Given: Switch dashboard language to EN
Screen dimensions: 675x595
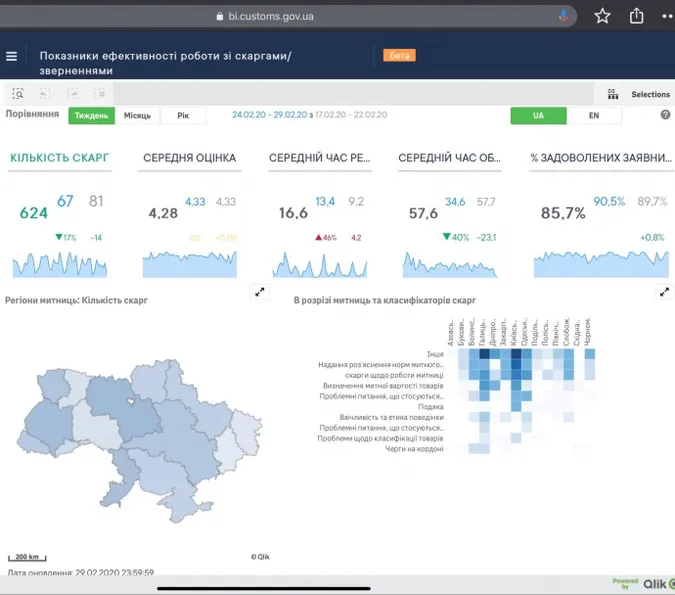Looking at the screenshot, I should (594, 115).
